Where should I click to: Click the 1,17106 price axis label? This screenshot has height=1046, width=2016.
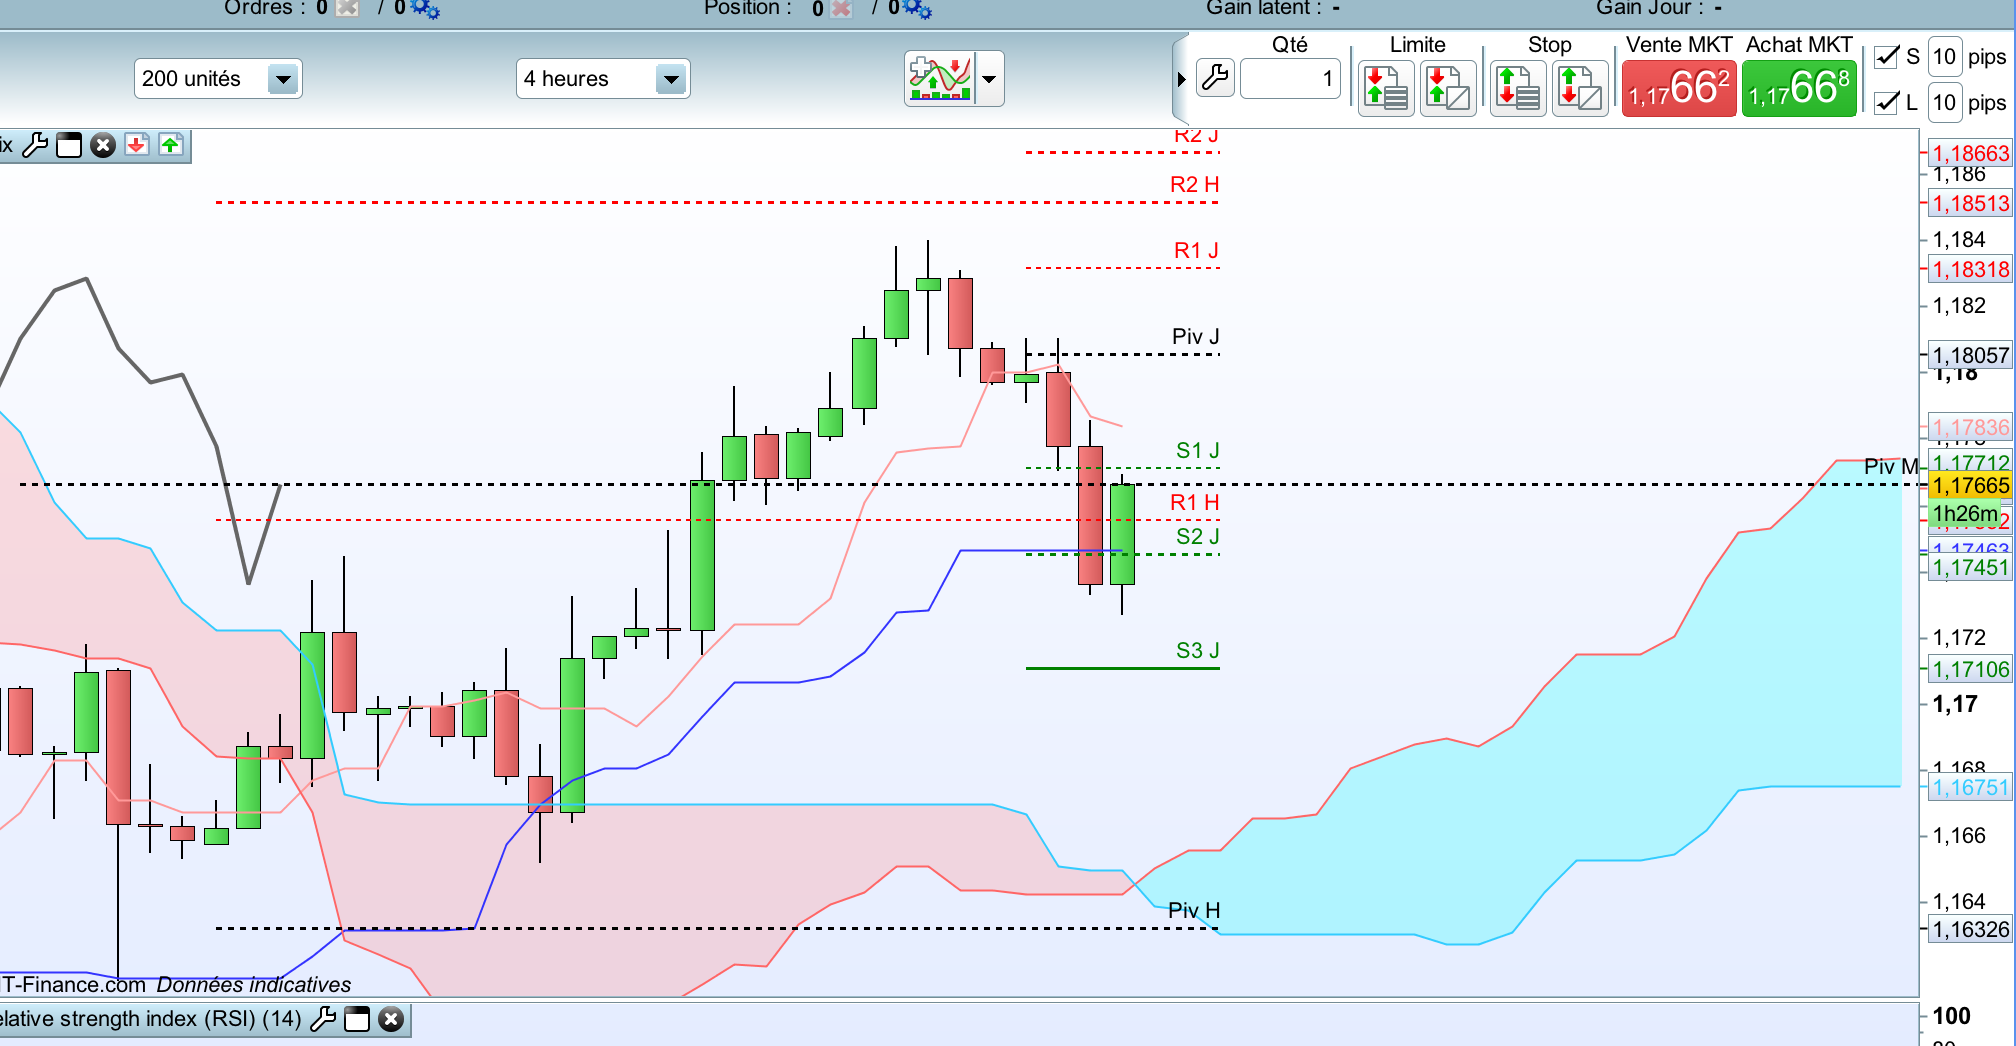[1970, 669]
